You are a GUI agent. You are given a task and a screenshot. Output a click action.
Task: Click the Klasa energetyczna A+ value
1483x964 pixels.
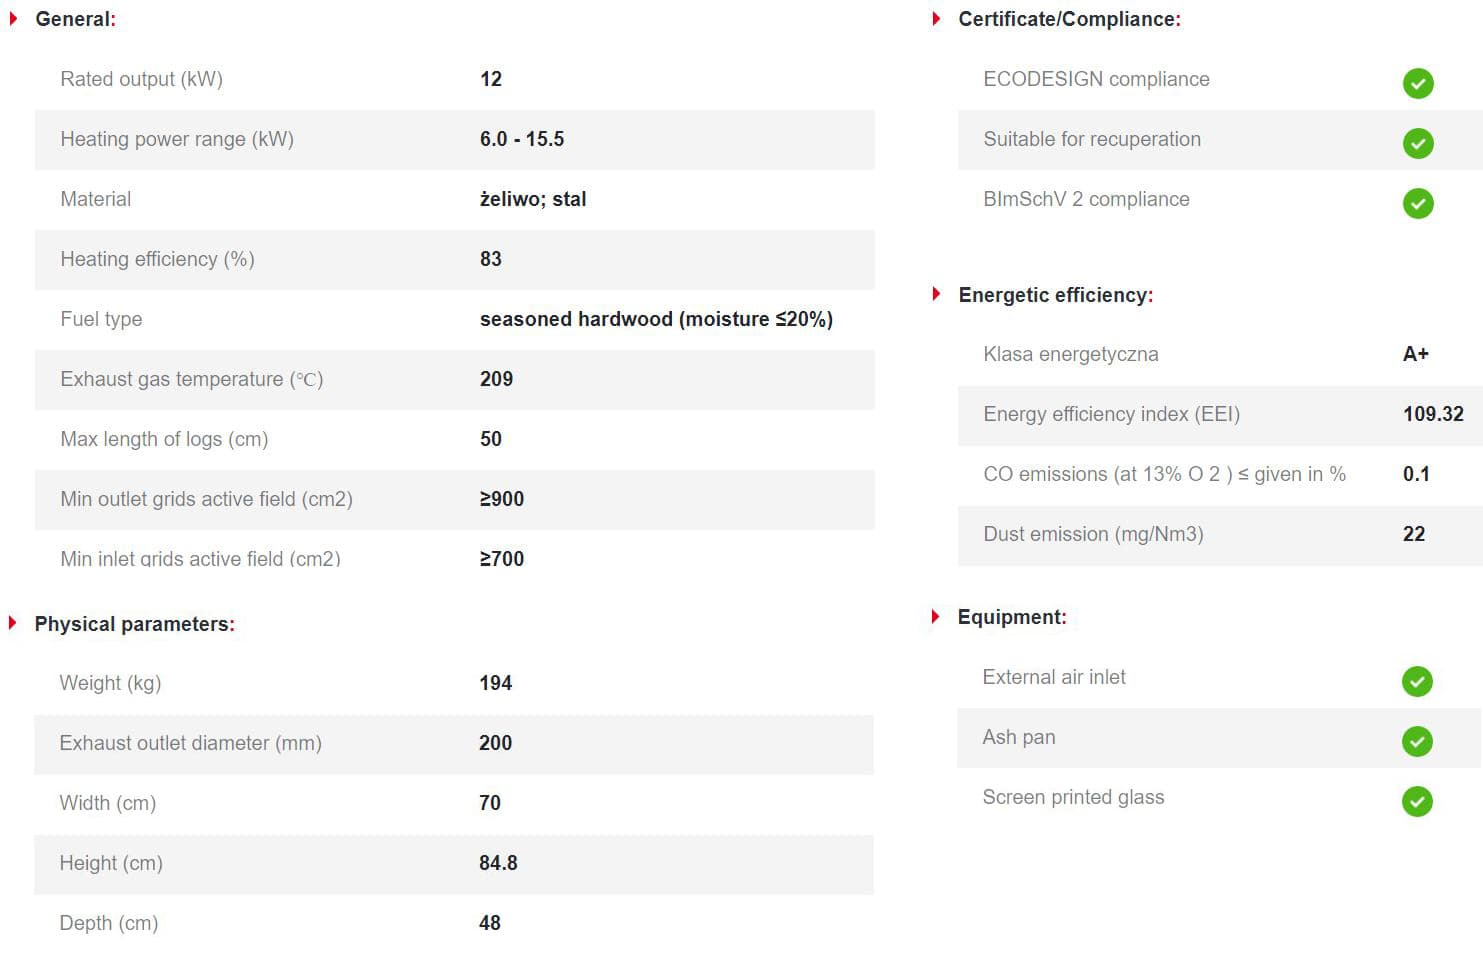pos(1416,354)
